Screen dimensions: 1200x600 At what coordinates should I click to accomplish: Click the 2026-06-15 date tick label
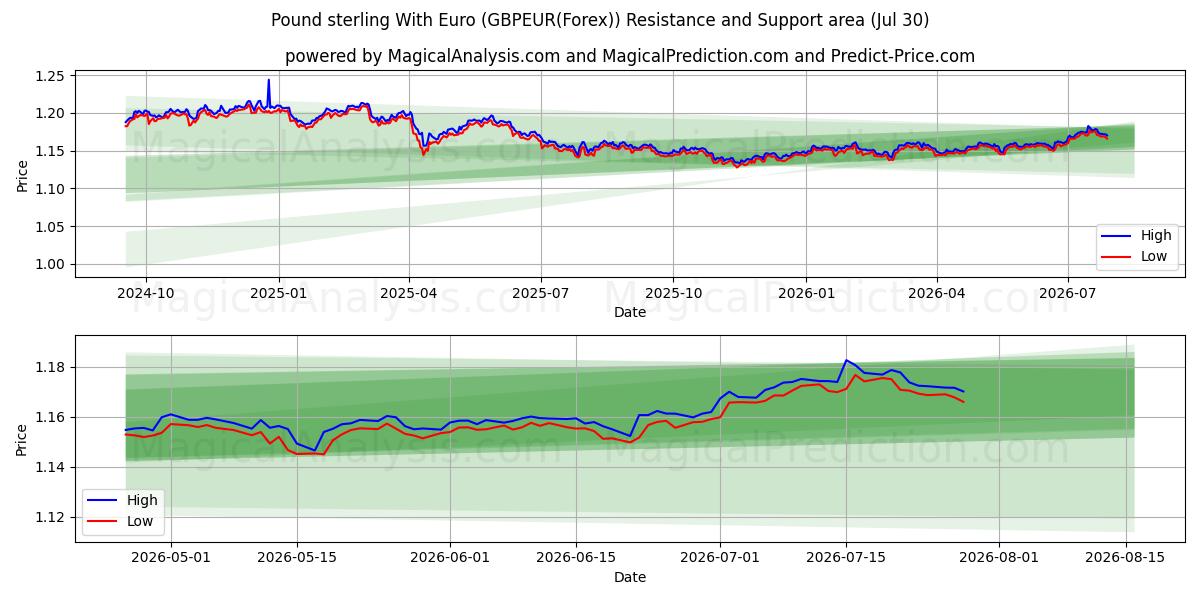coord(576,558)
